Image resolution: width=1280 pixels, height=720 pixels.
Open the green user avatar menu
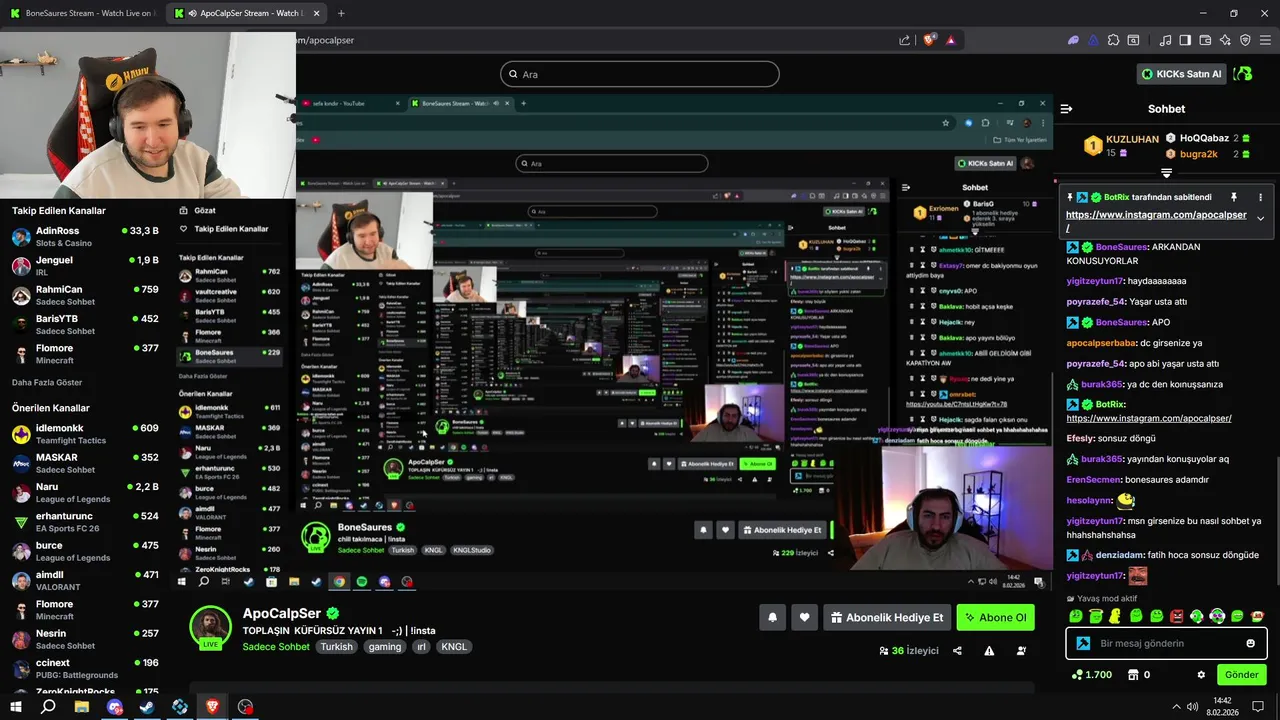point(1243,74)
